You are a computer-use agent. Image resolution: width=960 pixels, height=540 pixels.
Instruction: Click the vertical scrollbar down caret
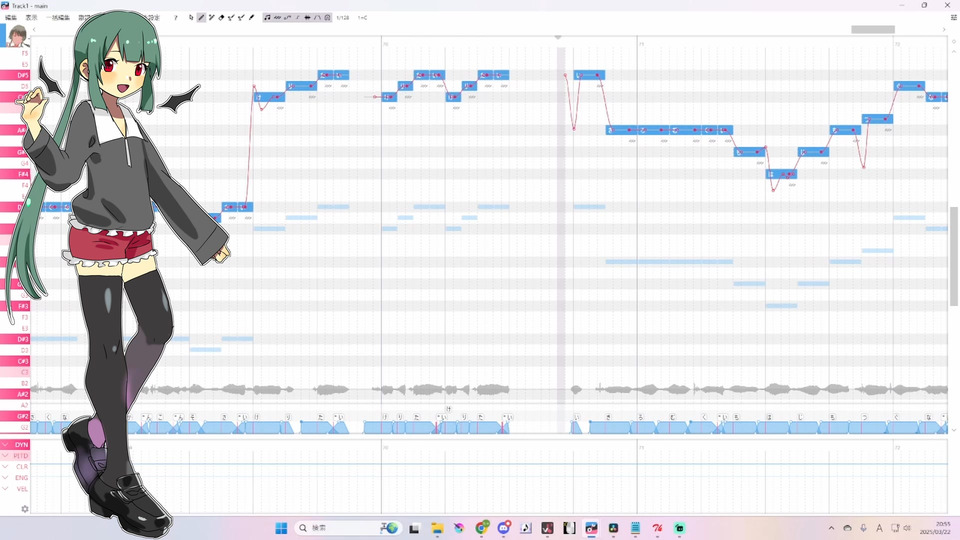click(954, 430)
